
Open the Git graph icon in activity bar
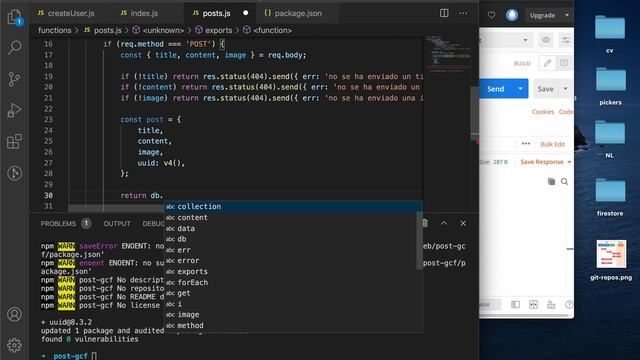point(14,173)
